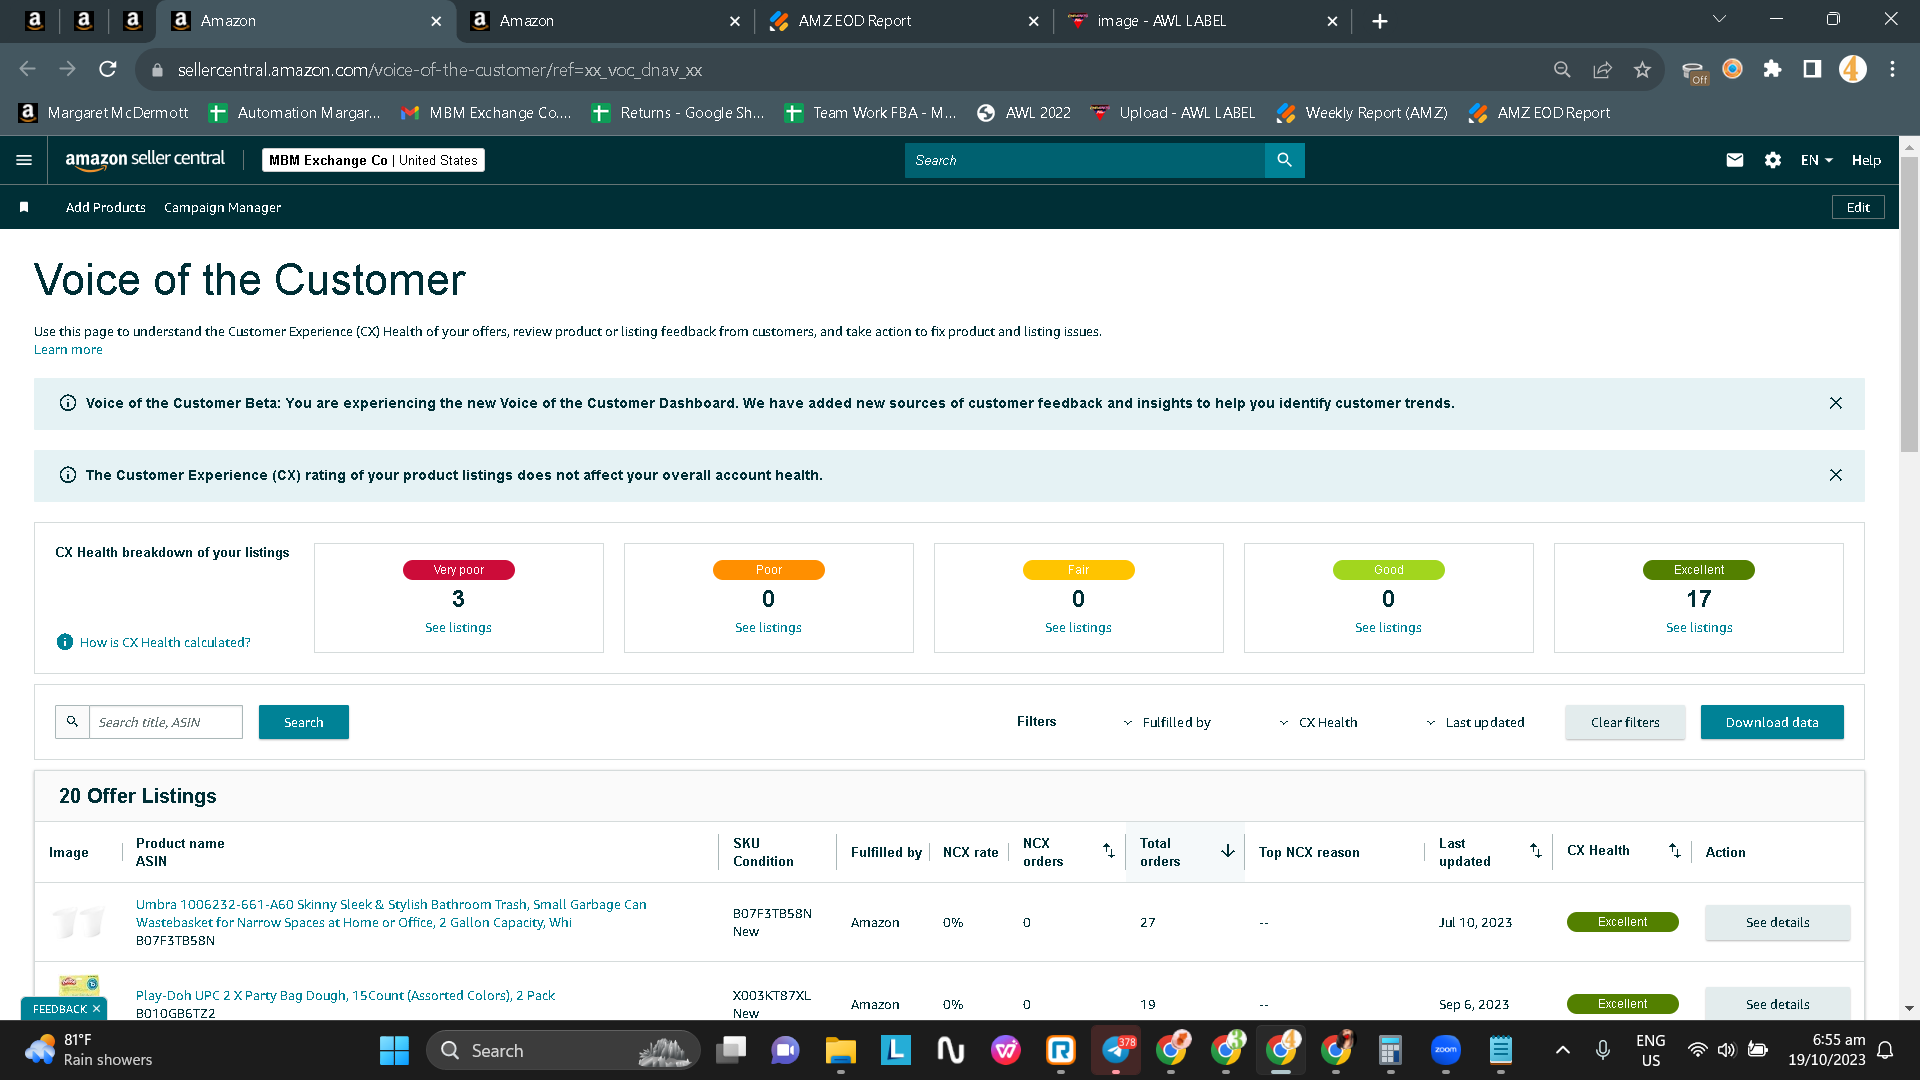Open the mail messages icon

coord(1735,160)
